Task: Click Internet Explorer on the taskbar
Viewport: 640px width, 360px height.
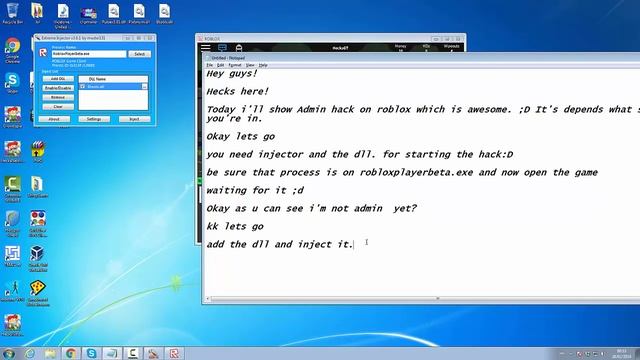Action: (30, 353)
